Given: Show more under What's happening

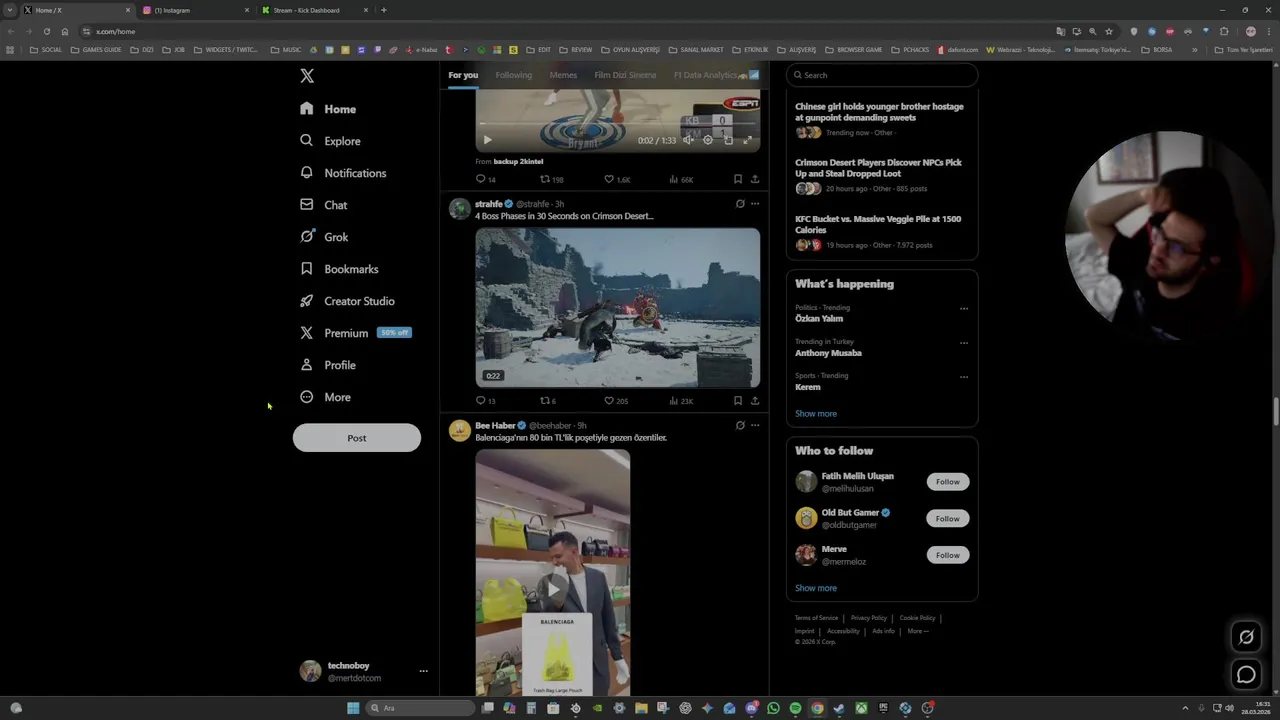Looking at the screenshot, I should tap(816, 413).
